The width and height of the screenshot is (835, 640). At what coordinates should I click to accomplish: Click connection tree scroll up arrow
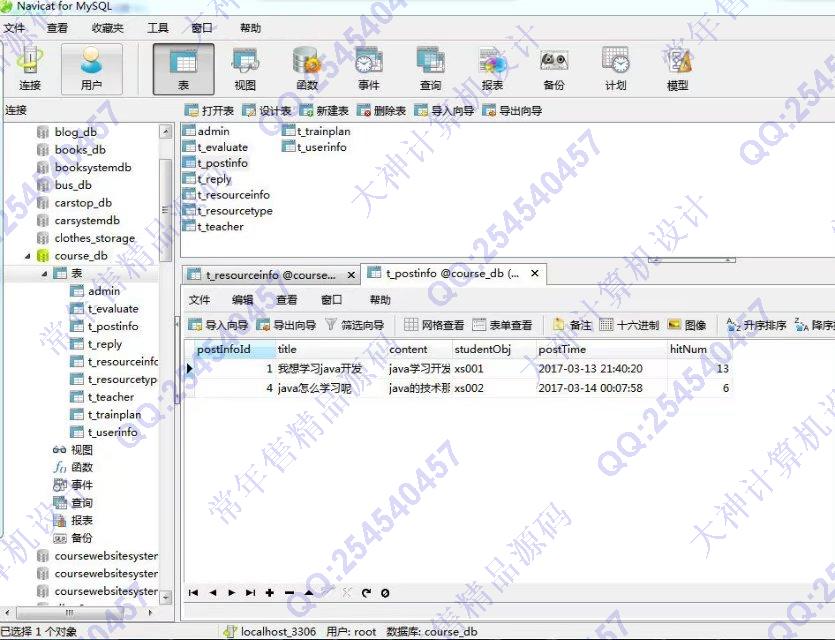(x=166, y=131)
